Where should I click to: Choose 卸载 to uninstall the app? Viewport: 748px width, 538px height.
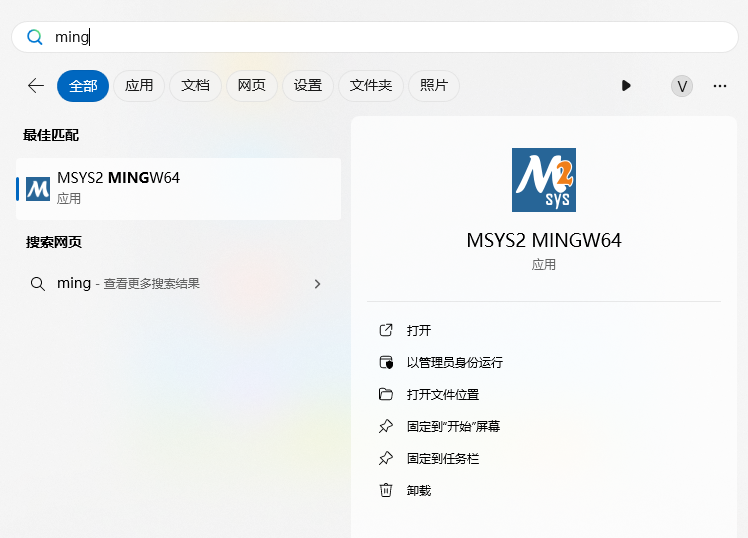pos(419,490)
